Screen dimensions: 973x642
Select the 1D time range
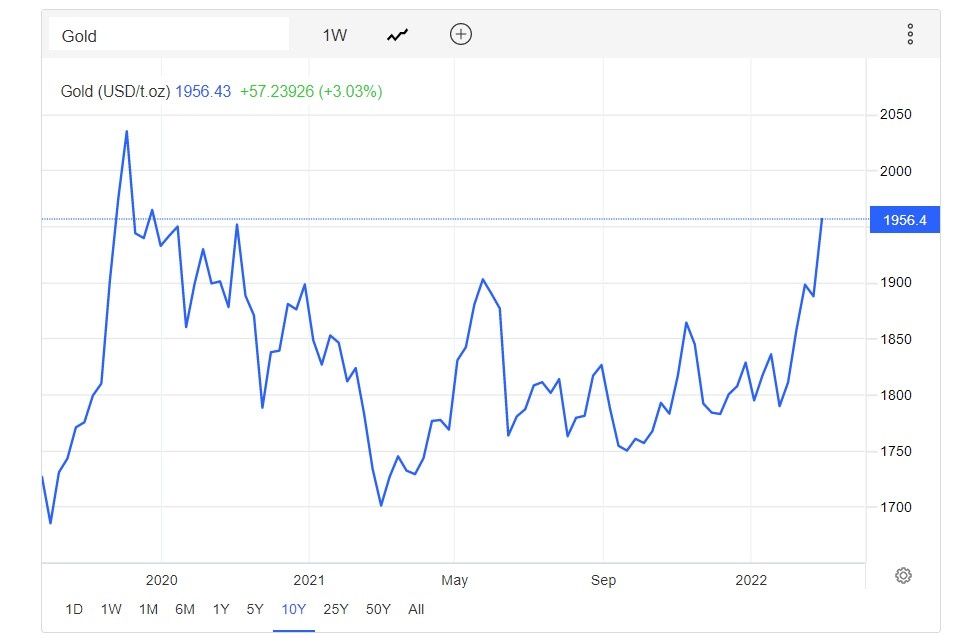tap(74, 609)
